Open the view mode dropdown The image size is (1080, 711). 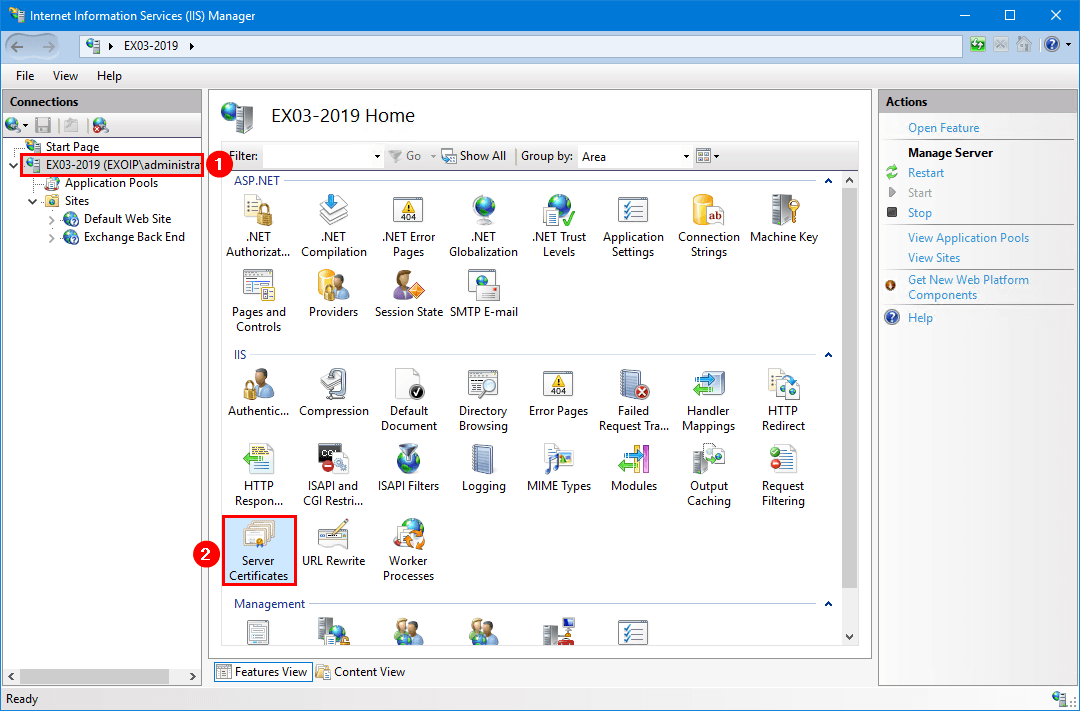tap(707, 156)
